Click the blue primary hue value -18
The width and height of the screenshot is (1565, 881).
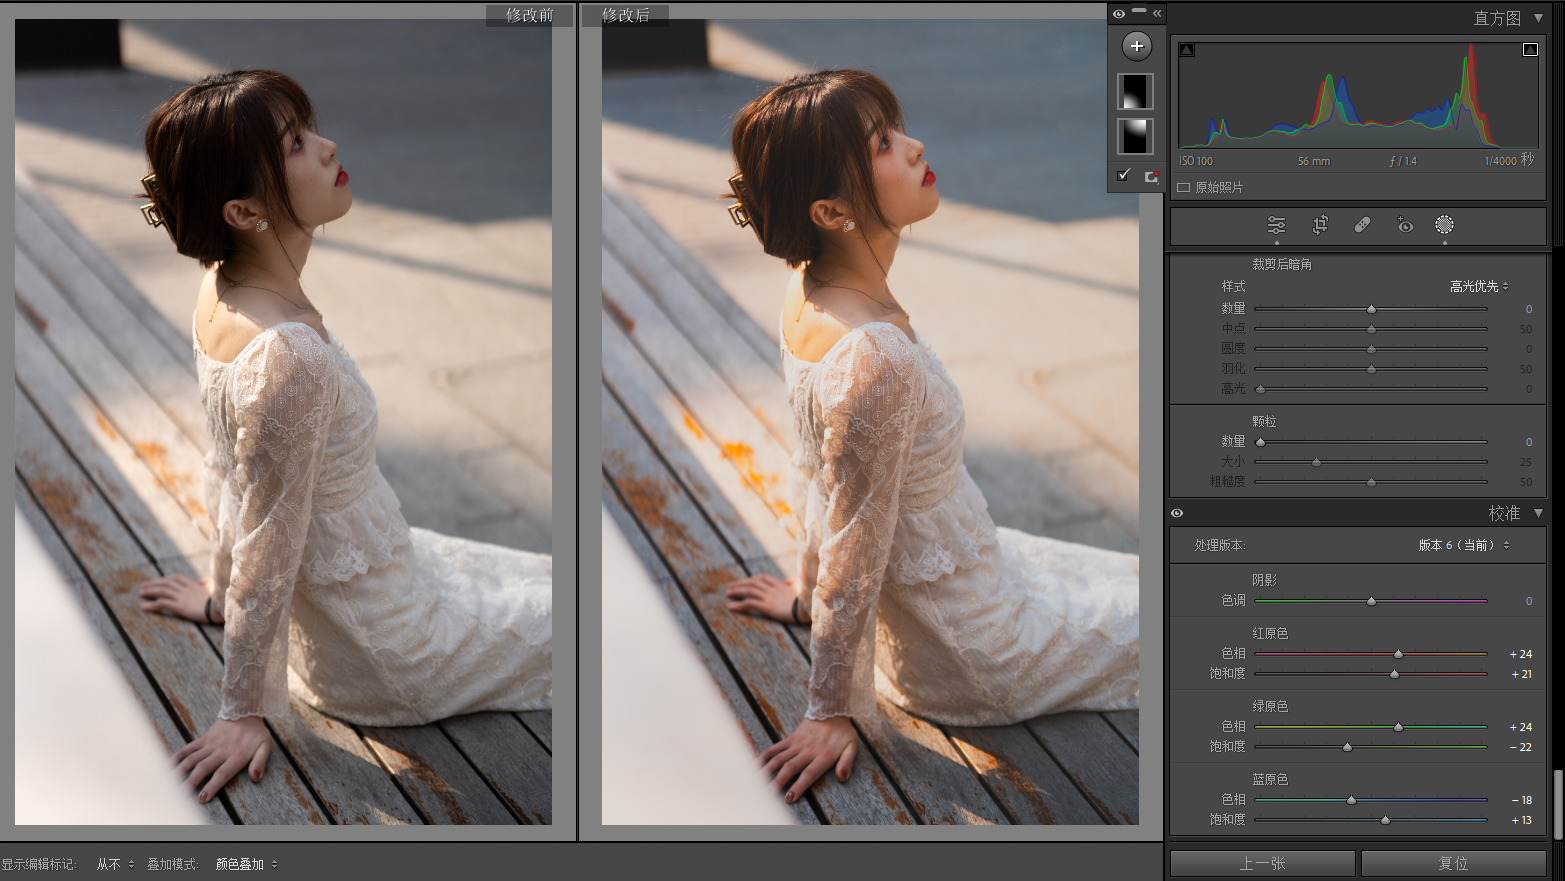coord(1521,800)
